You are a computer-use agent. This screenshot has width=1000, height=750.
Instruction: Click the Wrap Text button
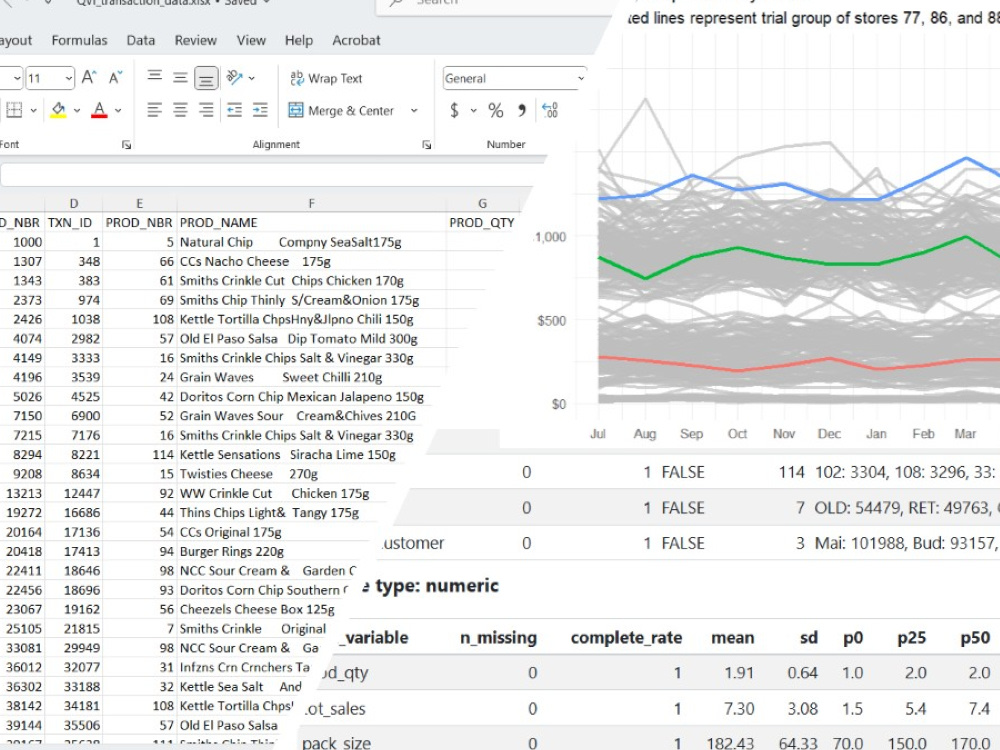pos(326,78)
